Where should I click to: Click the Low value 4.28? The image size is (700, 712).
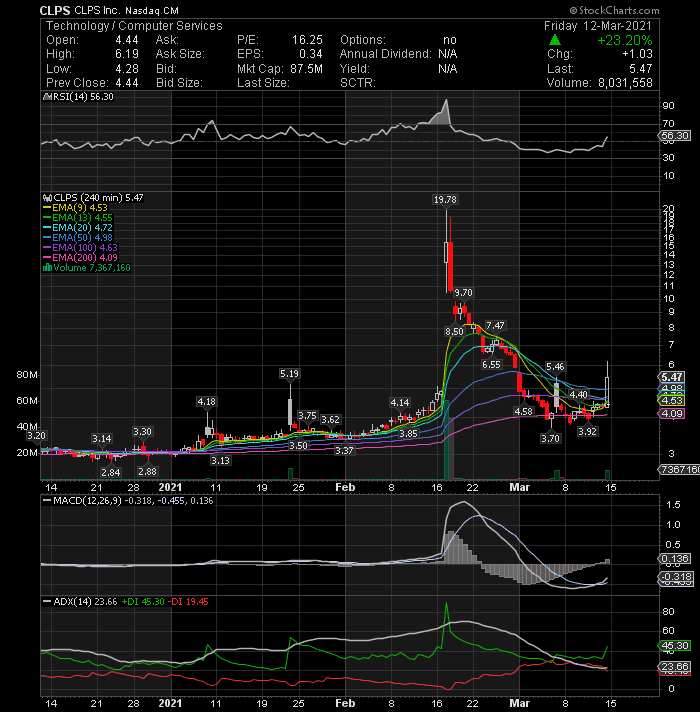[127, 69]
